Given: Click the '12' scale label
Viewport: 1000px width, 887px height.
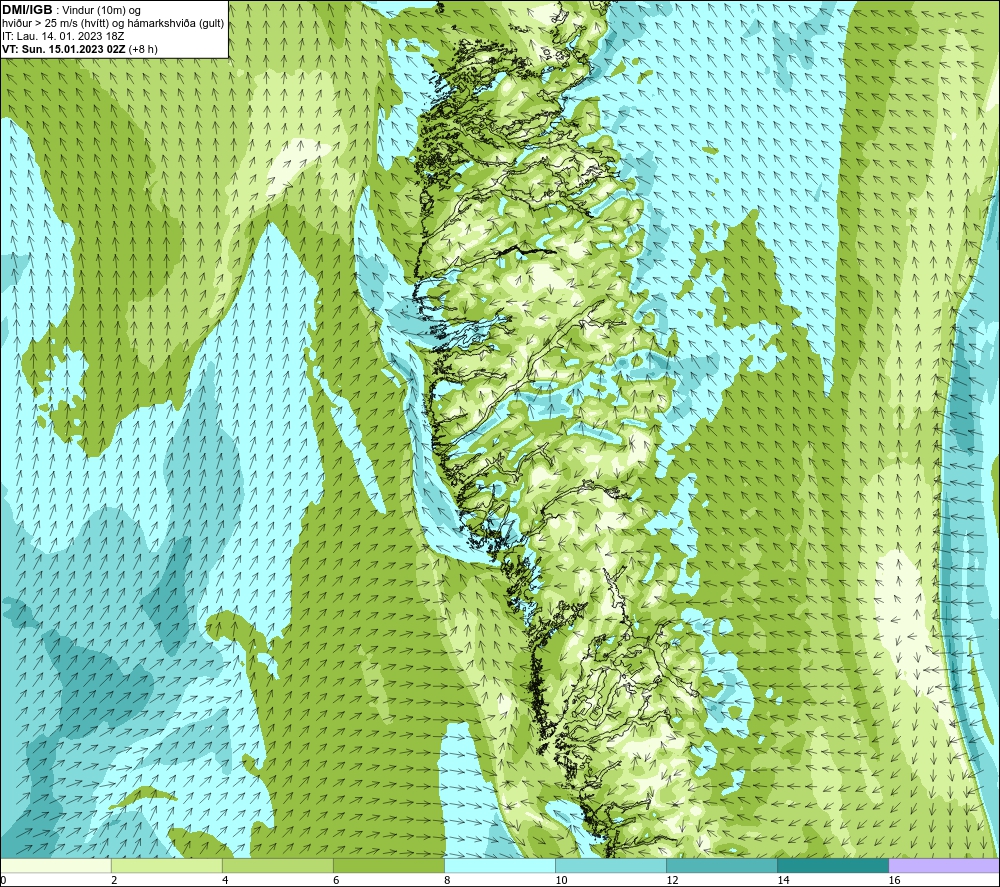Looking at the screenshot, I should (672, 880).
